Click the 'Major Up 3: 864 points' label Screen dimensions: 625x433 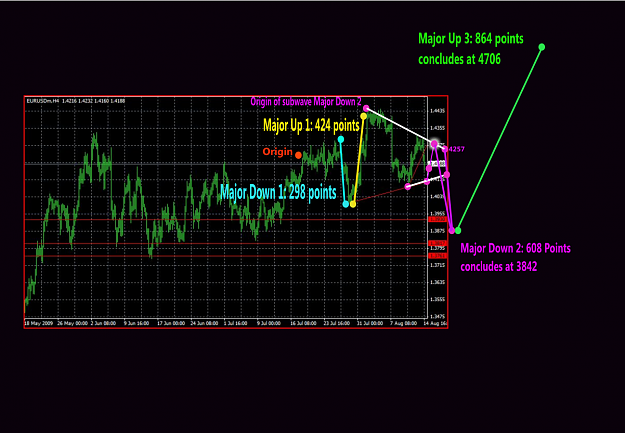pos(471,39)
